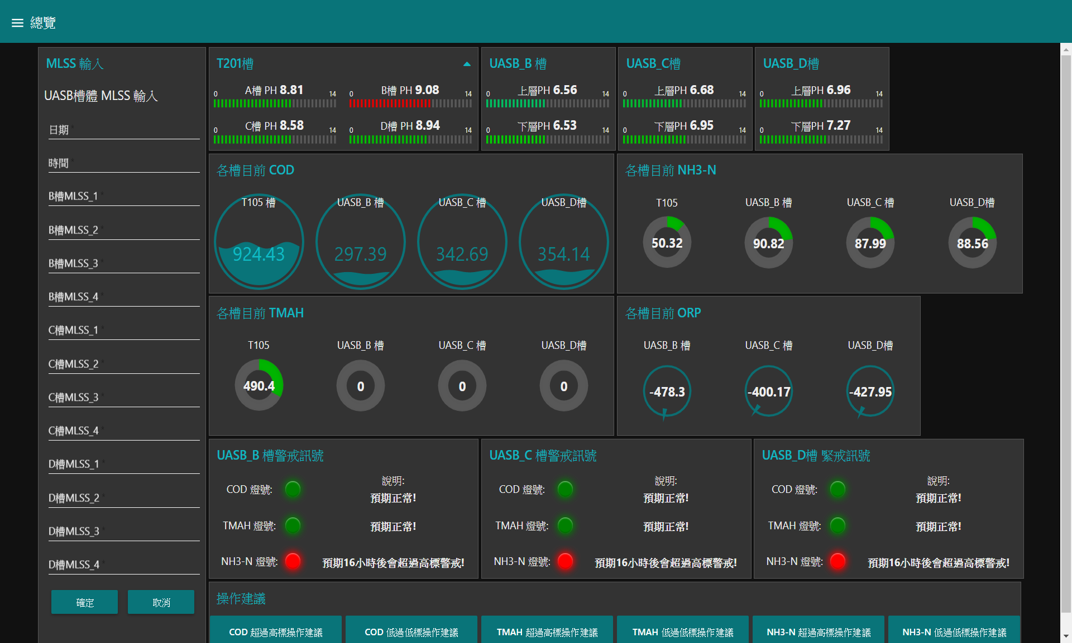Click the UASB槽體 MLSS 輸入 form heading

click(100, 96)
